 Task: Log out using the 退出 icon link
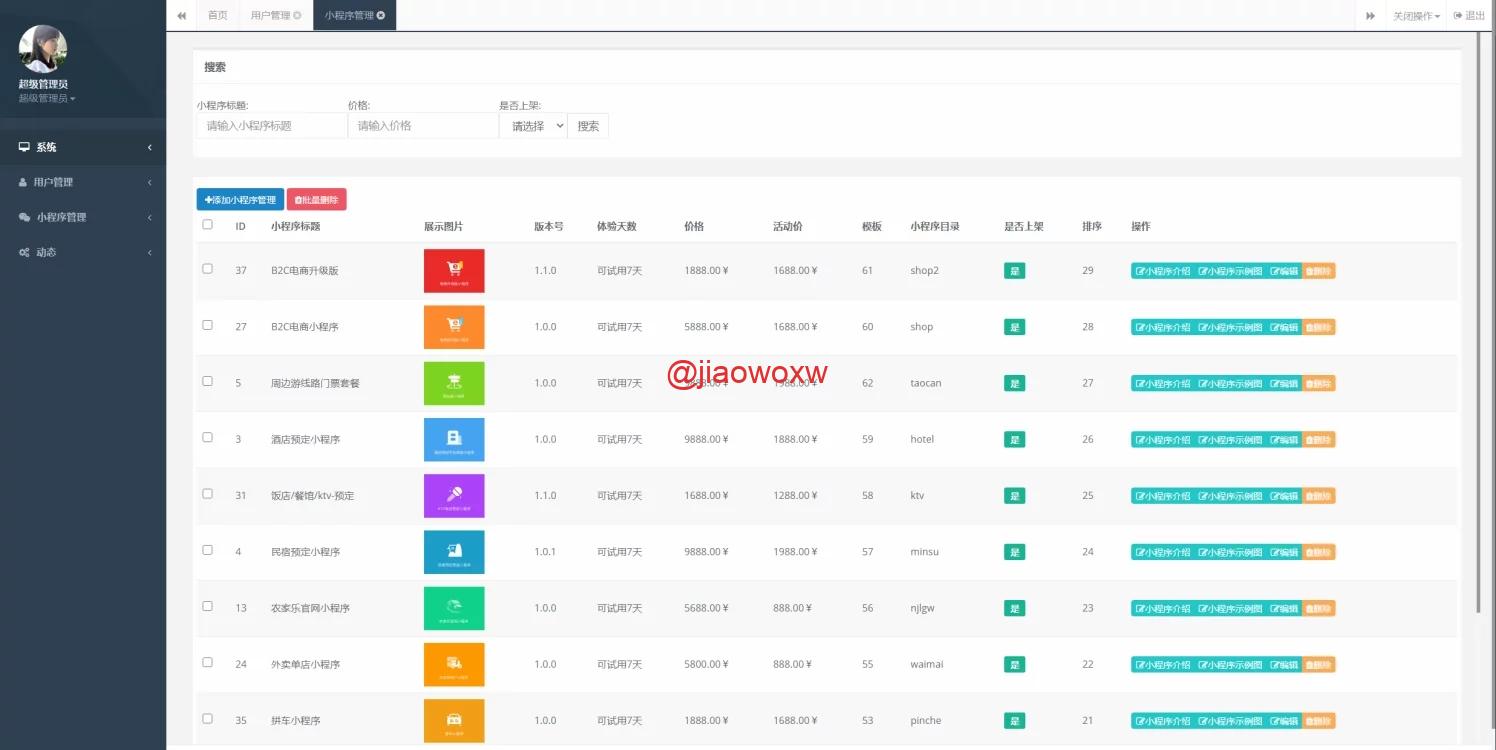click(x=1469, y=15)
